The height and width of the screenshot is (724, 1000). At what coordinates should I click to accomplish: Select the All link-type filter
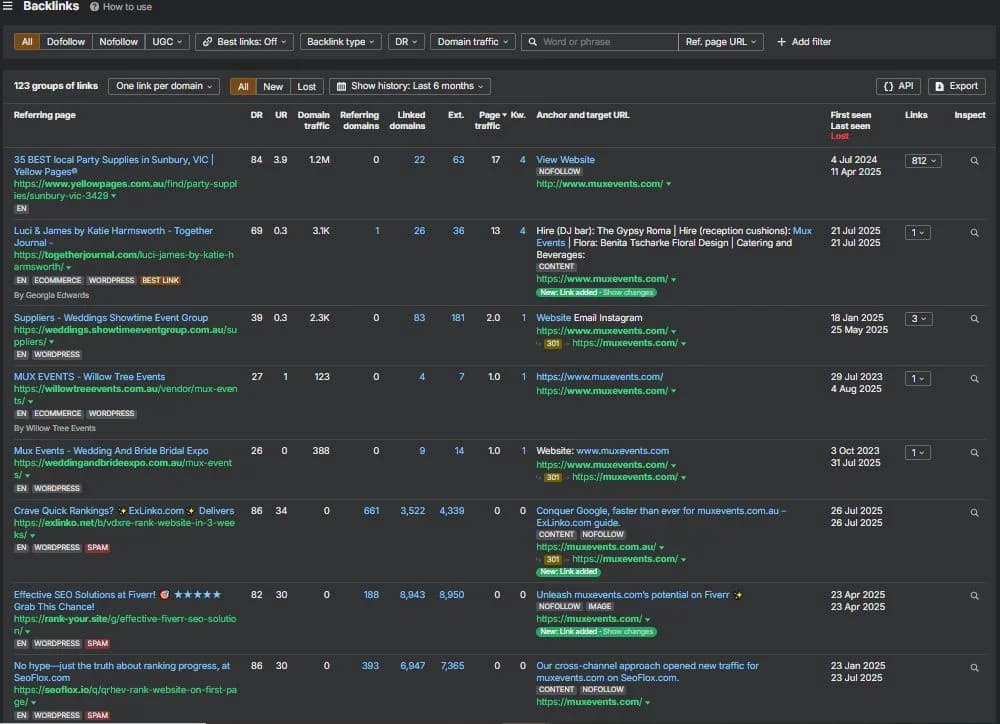(x=27, y=41)
